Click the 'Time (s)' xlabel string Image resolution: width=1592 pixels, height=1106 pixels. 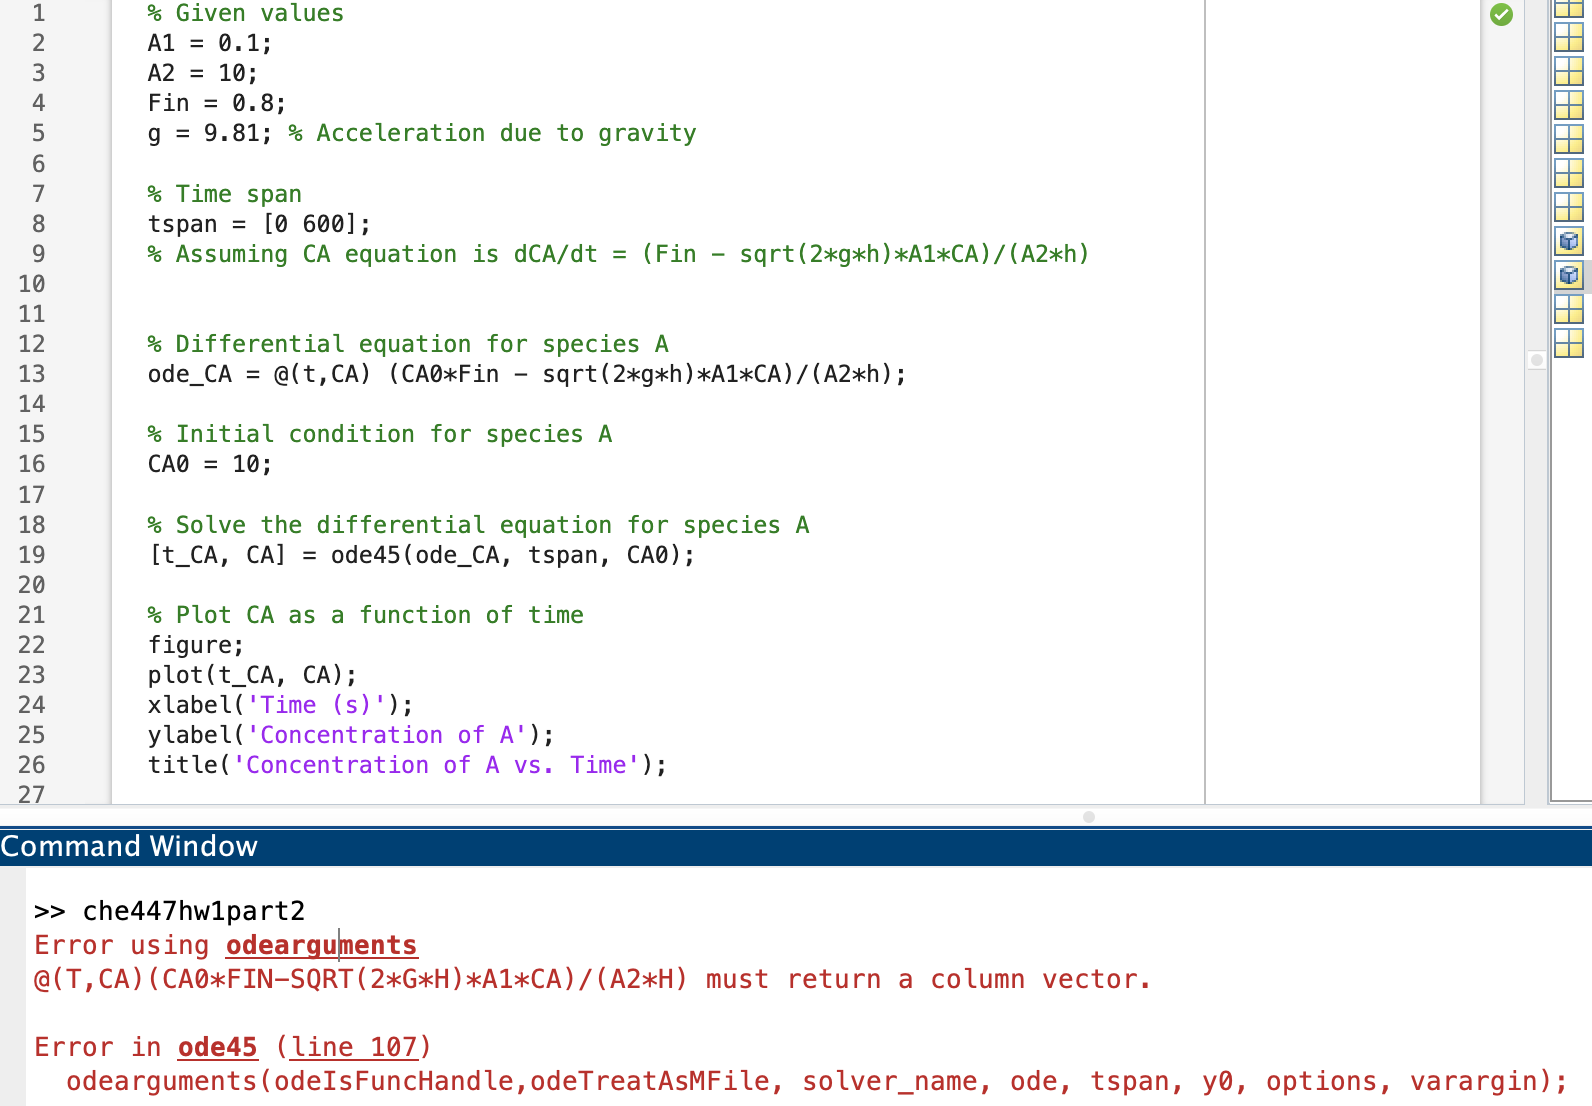pyautogui.click(x=316, y=705)
